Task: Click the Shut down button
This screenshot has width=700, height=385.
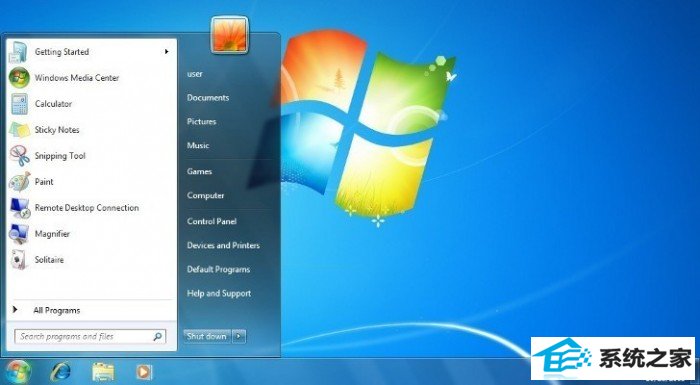Action: (x=207, y=336)
